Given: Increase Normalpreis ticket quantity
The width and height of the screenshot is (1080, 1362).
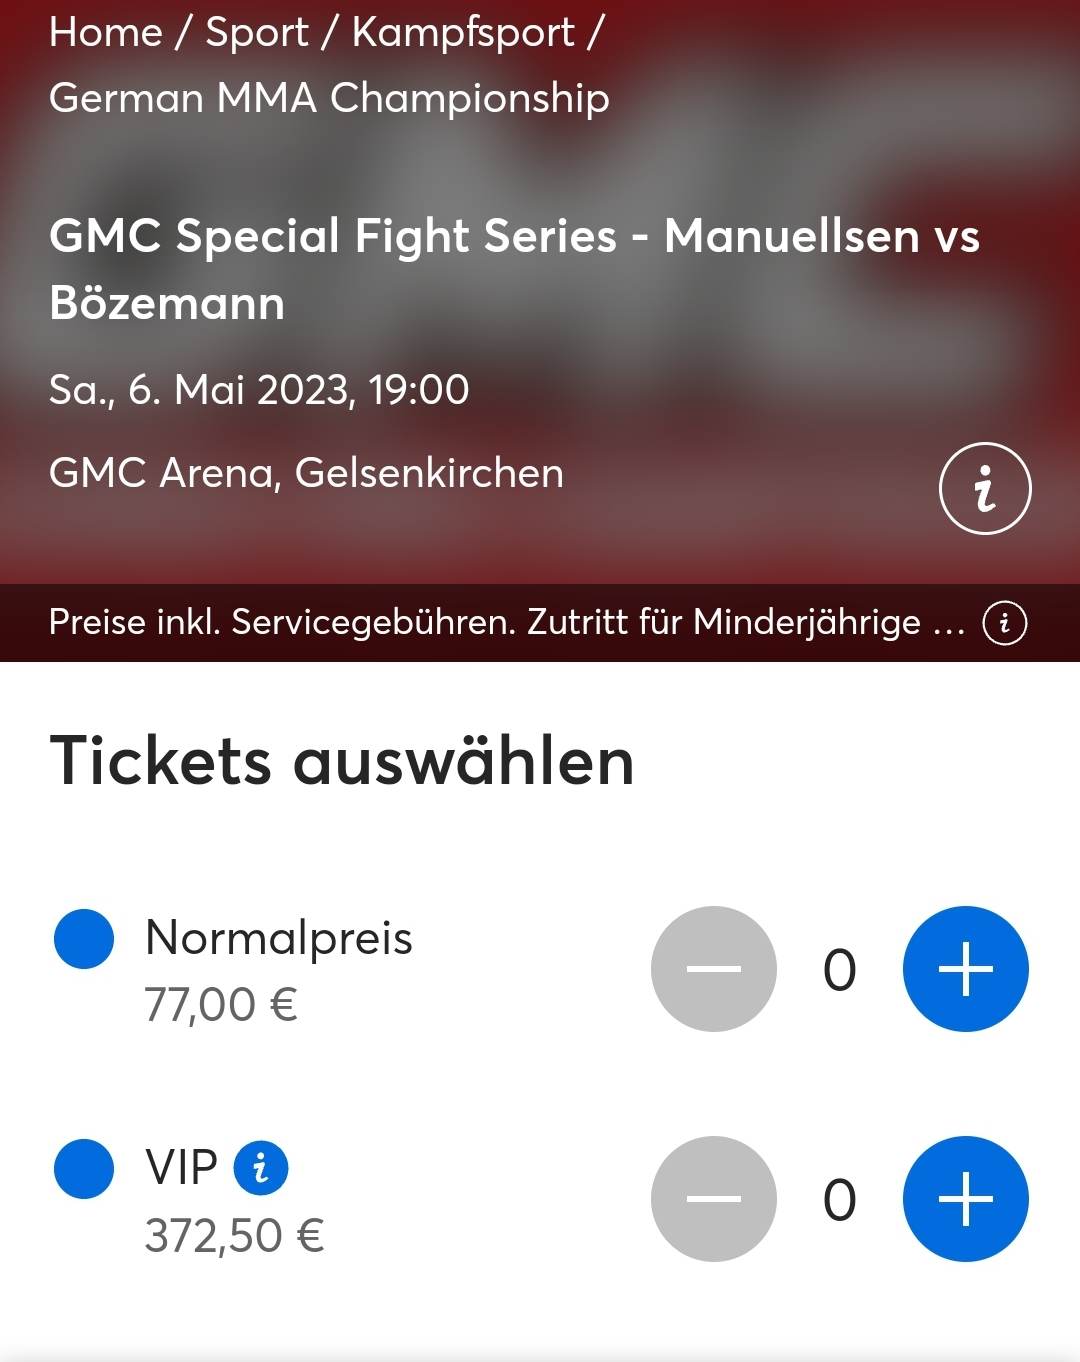Looking at the screenshot, I should coord(965,969).
